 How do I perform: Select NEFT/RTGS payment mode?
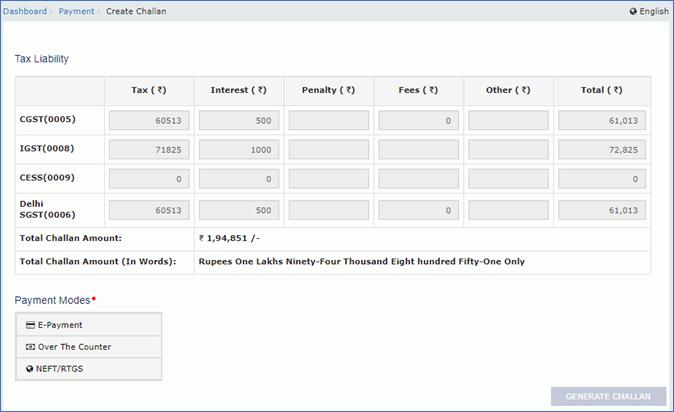89,369
